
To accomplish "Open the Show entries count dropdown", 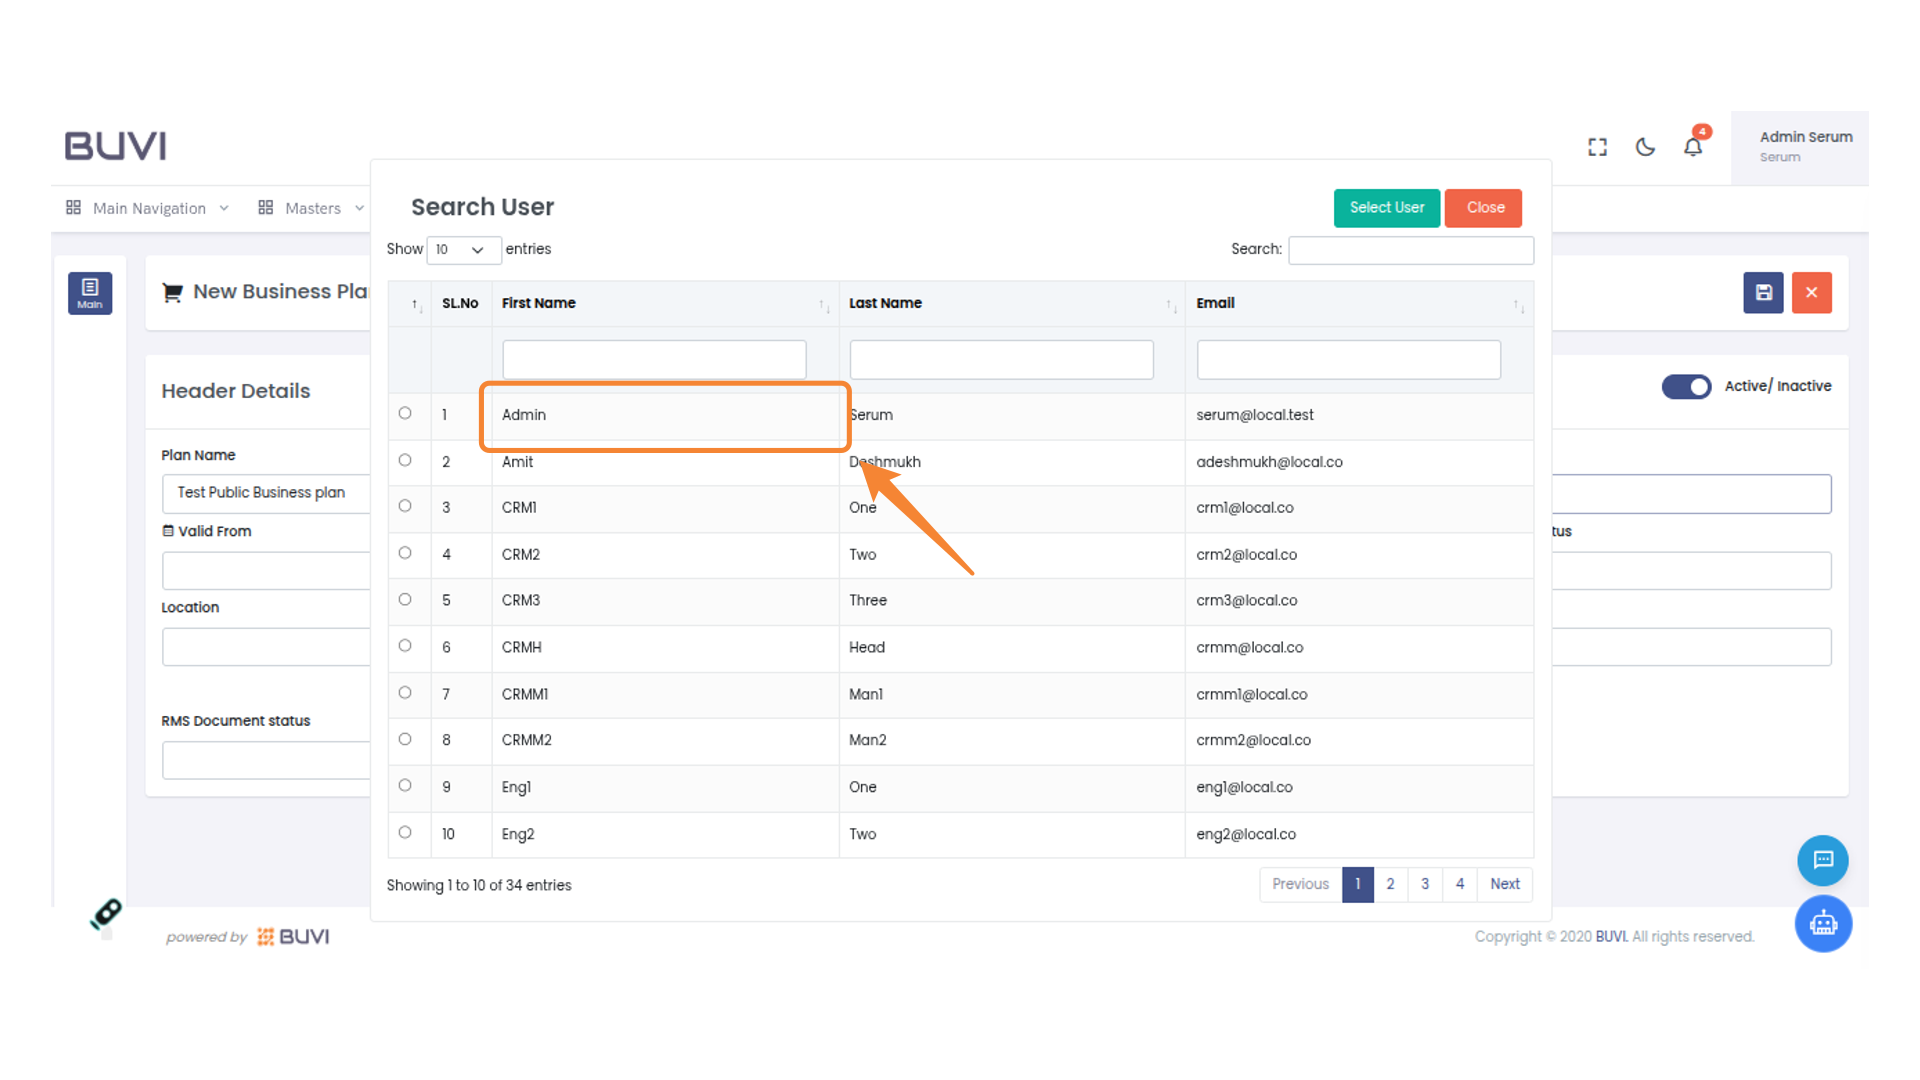I will pyautogui.click(x=463, y=250).
